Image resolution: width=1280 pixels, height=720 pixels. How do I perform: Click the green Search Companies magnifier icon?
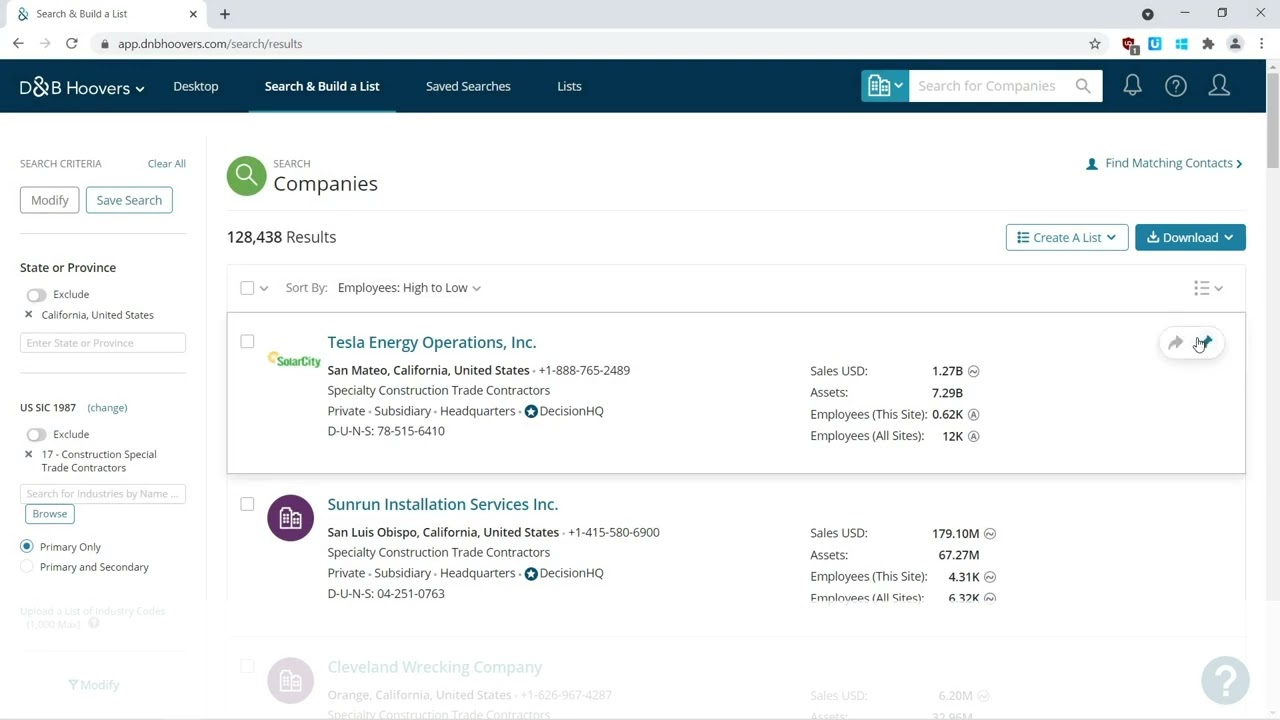point(246,176)
